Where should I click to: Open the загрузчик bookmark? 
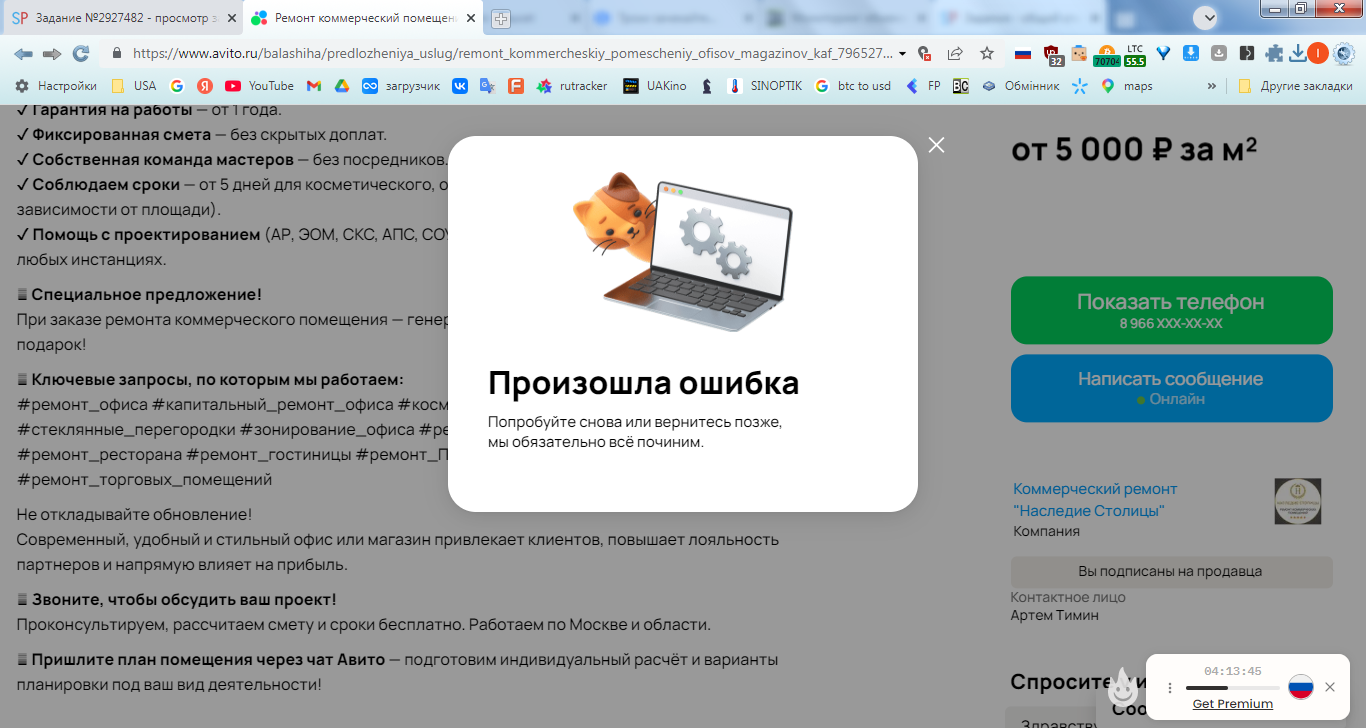[401, 86]
